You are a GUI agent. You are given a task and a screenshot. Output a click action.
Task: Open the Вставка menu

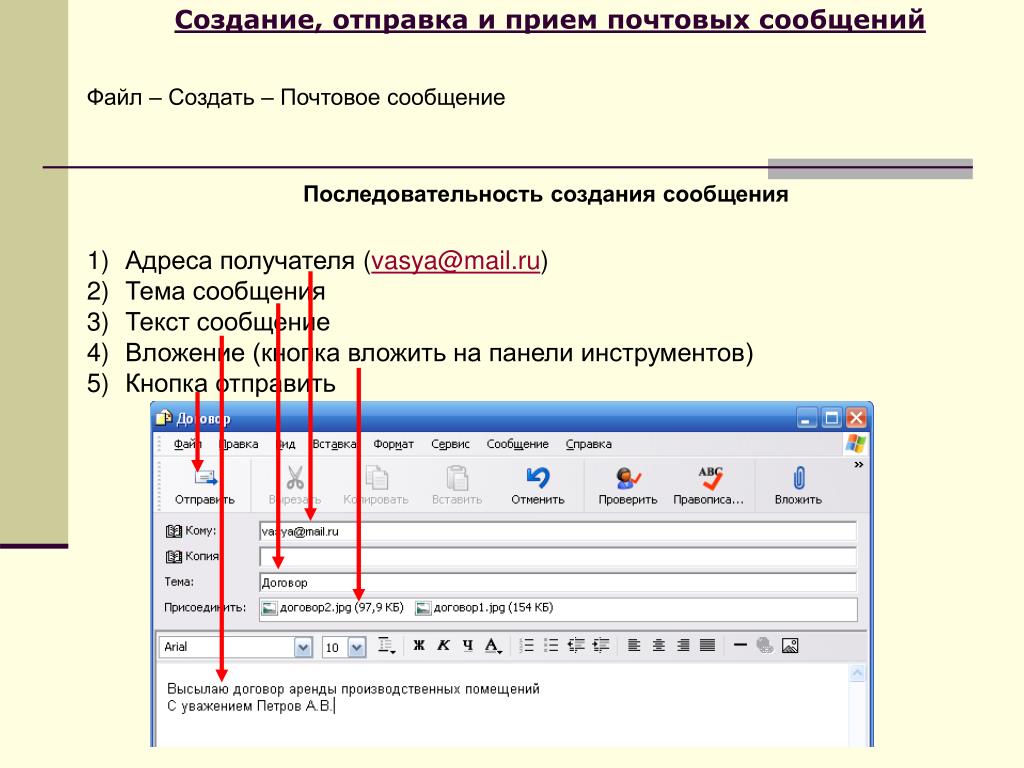click(x=334, y=444)
